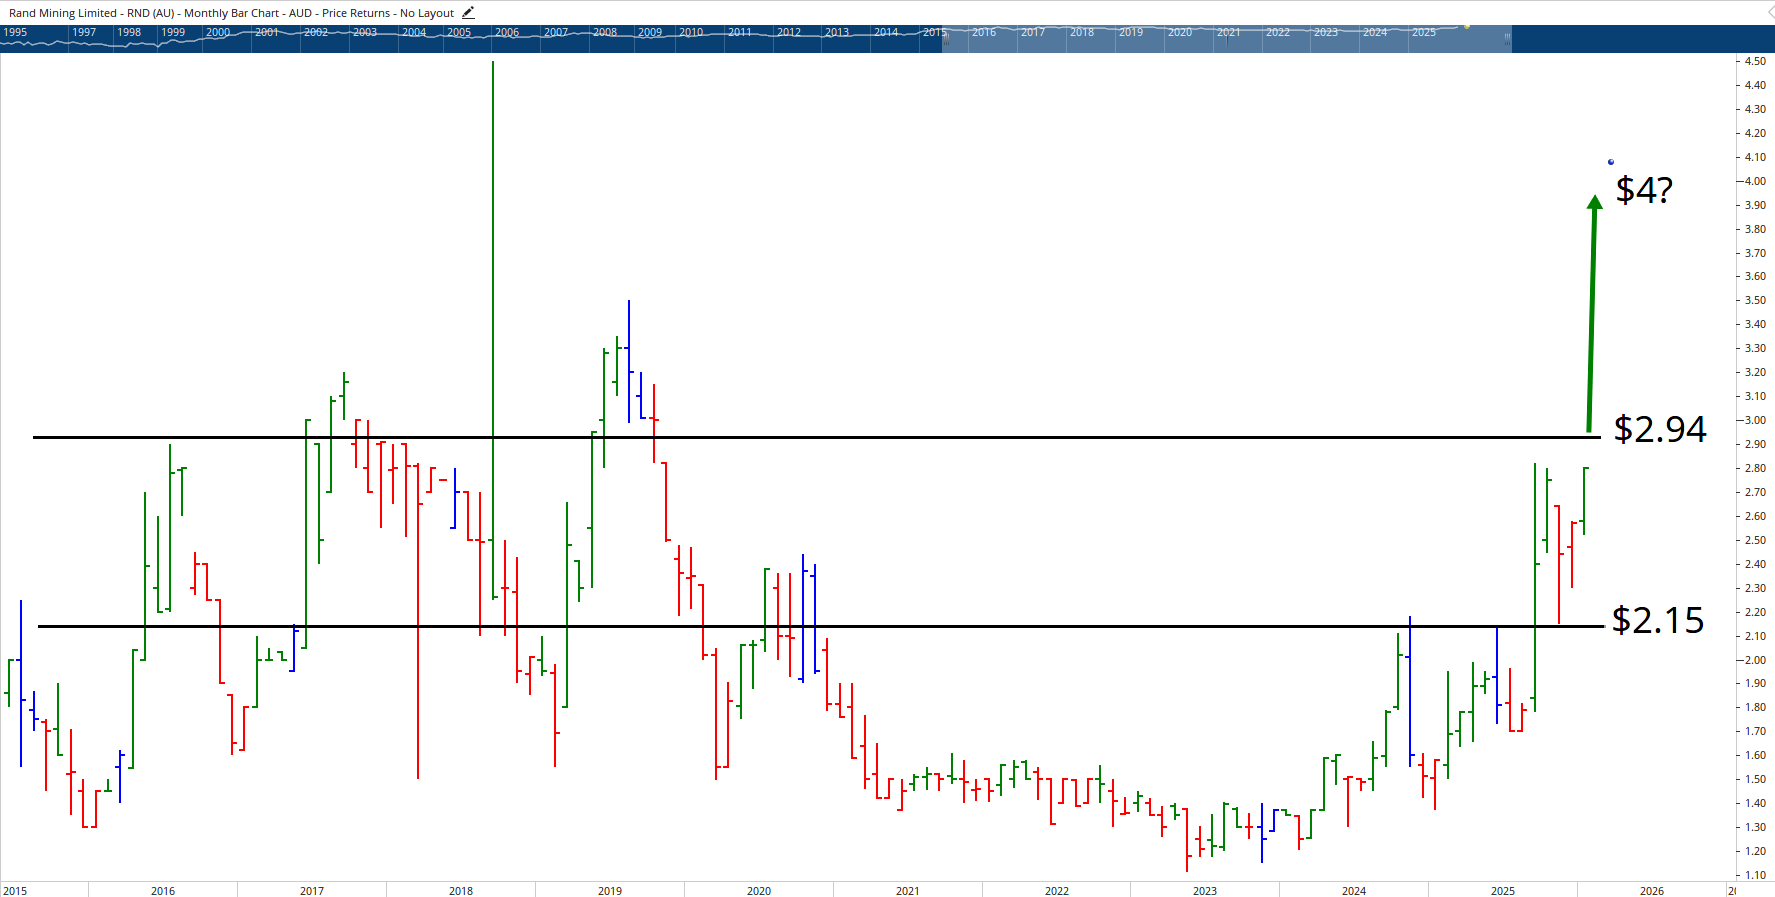This screenshot has width=1775, height=897.
Task: Click the pencil edit icon beside chart title
Action: [468, 13]
